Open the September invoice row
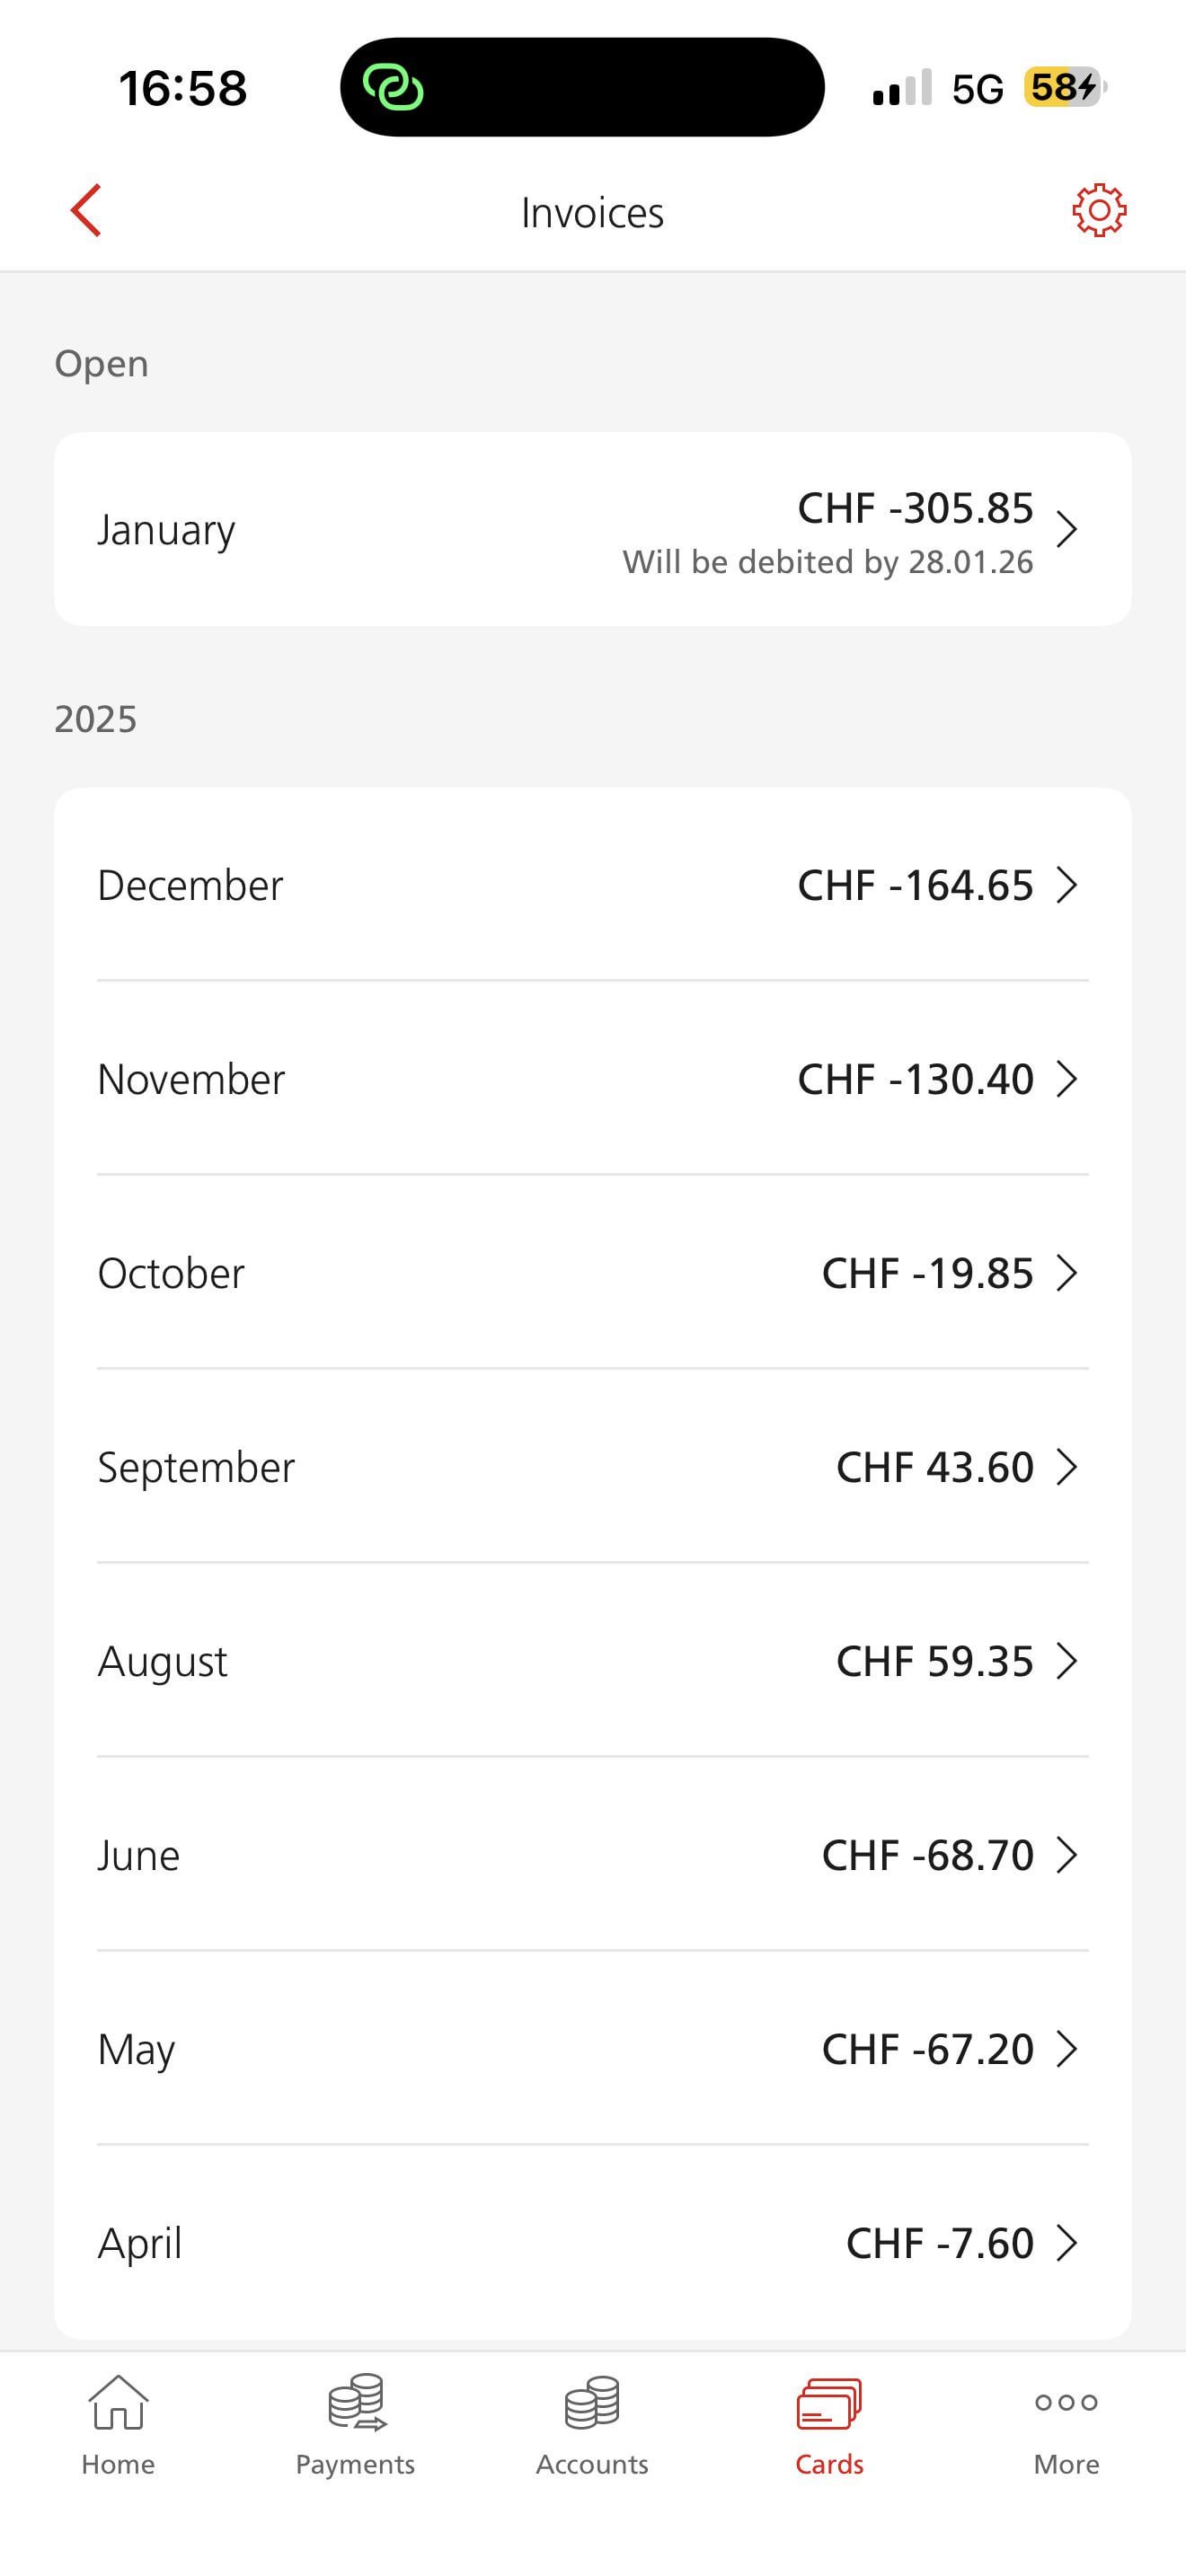Image resolution: width=1186 pixels, height=2576 pixels. point(592,1467)
